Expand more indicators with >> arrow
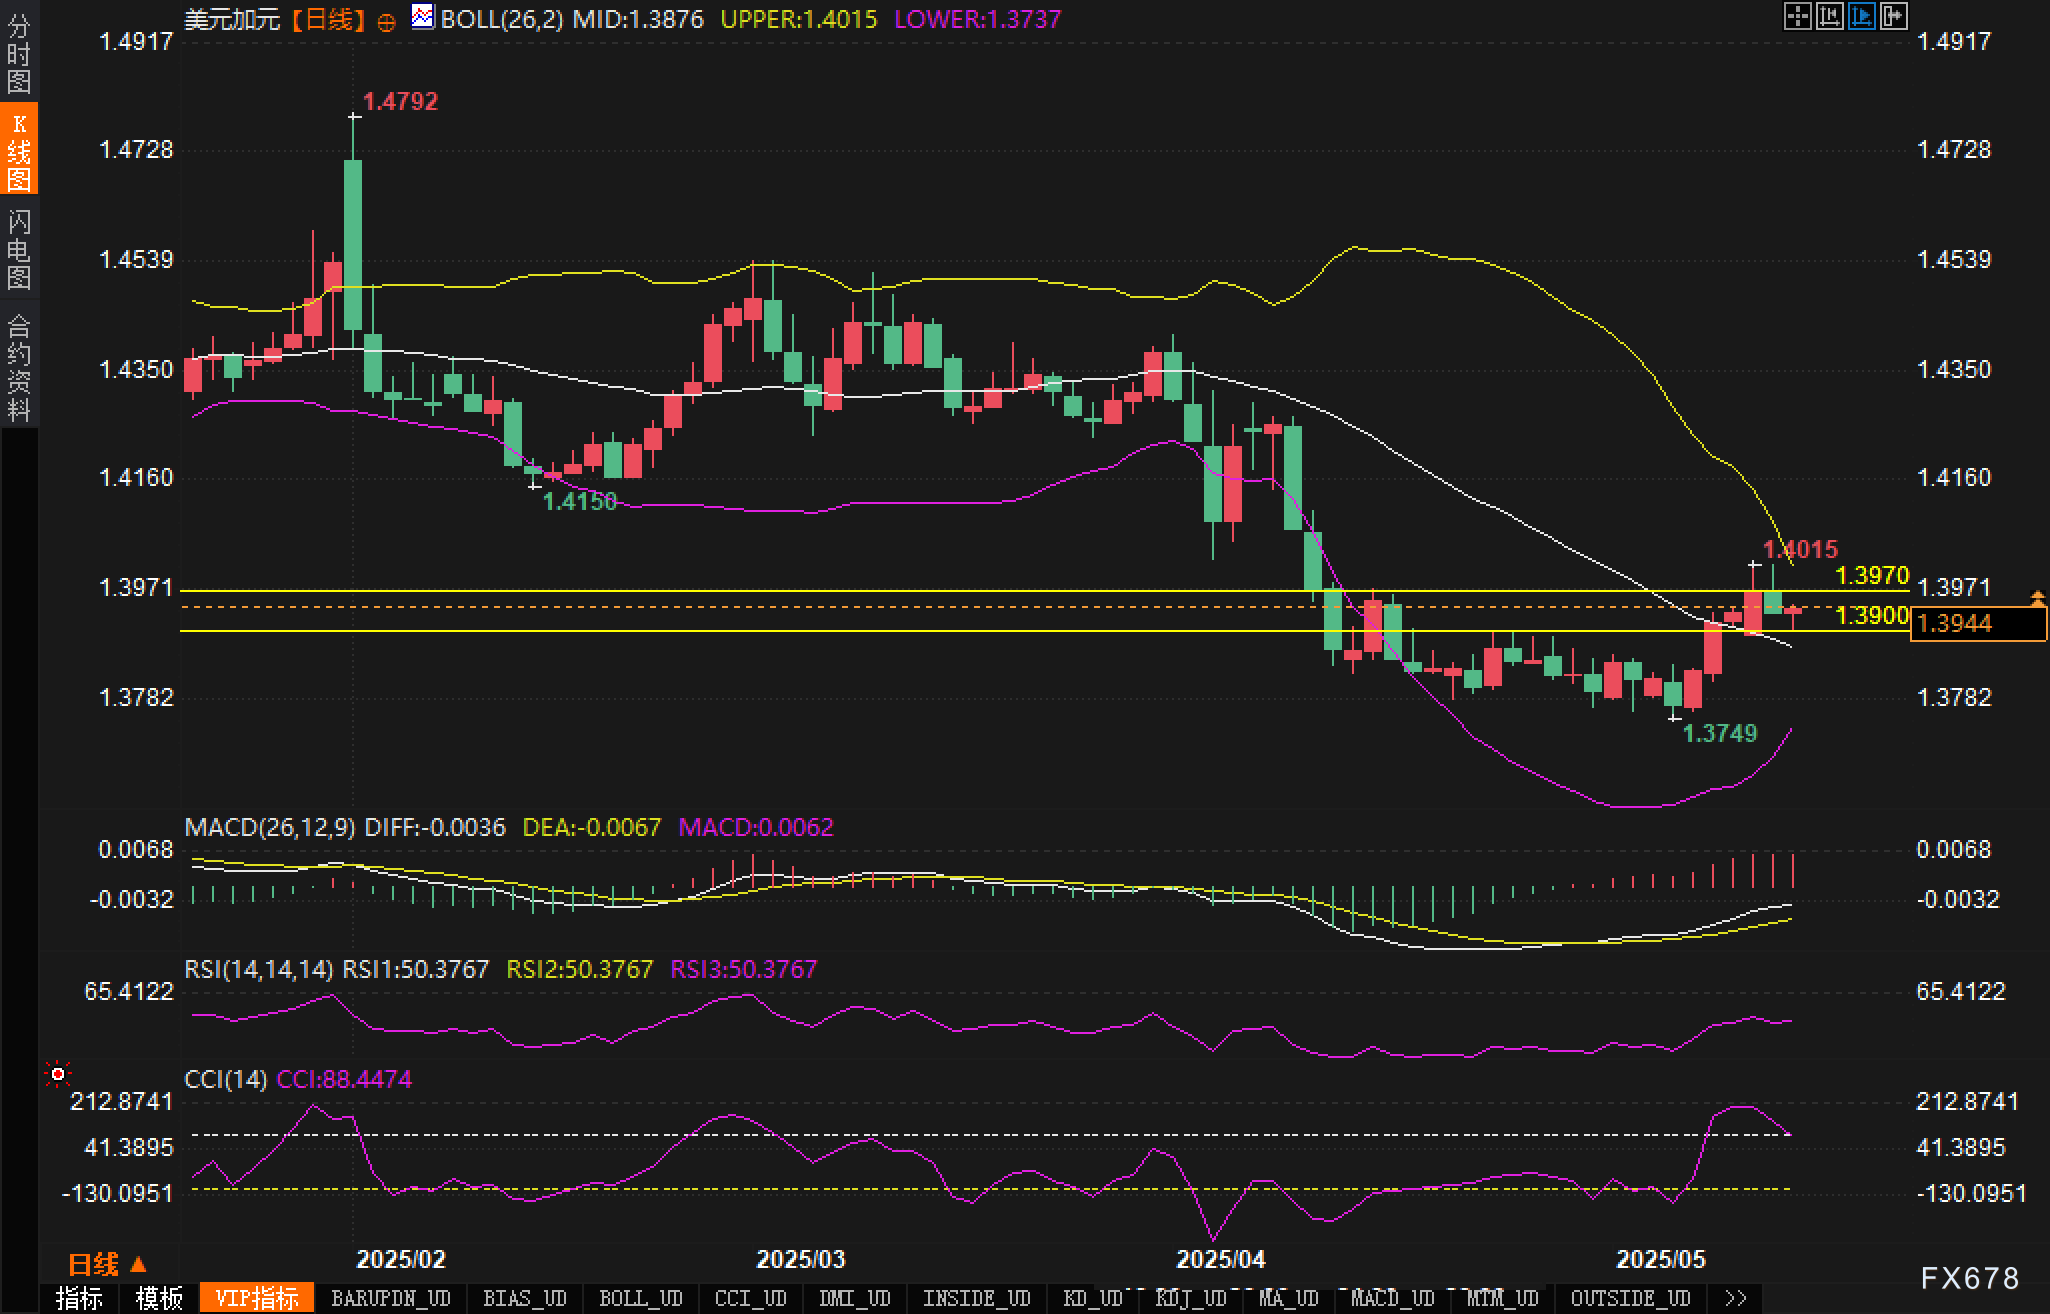The height and width of the screenshot is (1314, 2050). (1736, 1298)
